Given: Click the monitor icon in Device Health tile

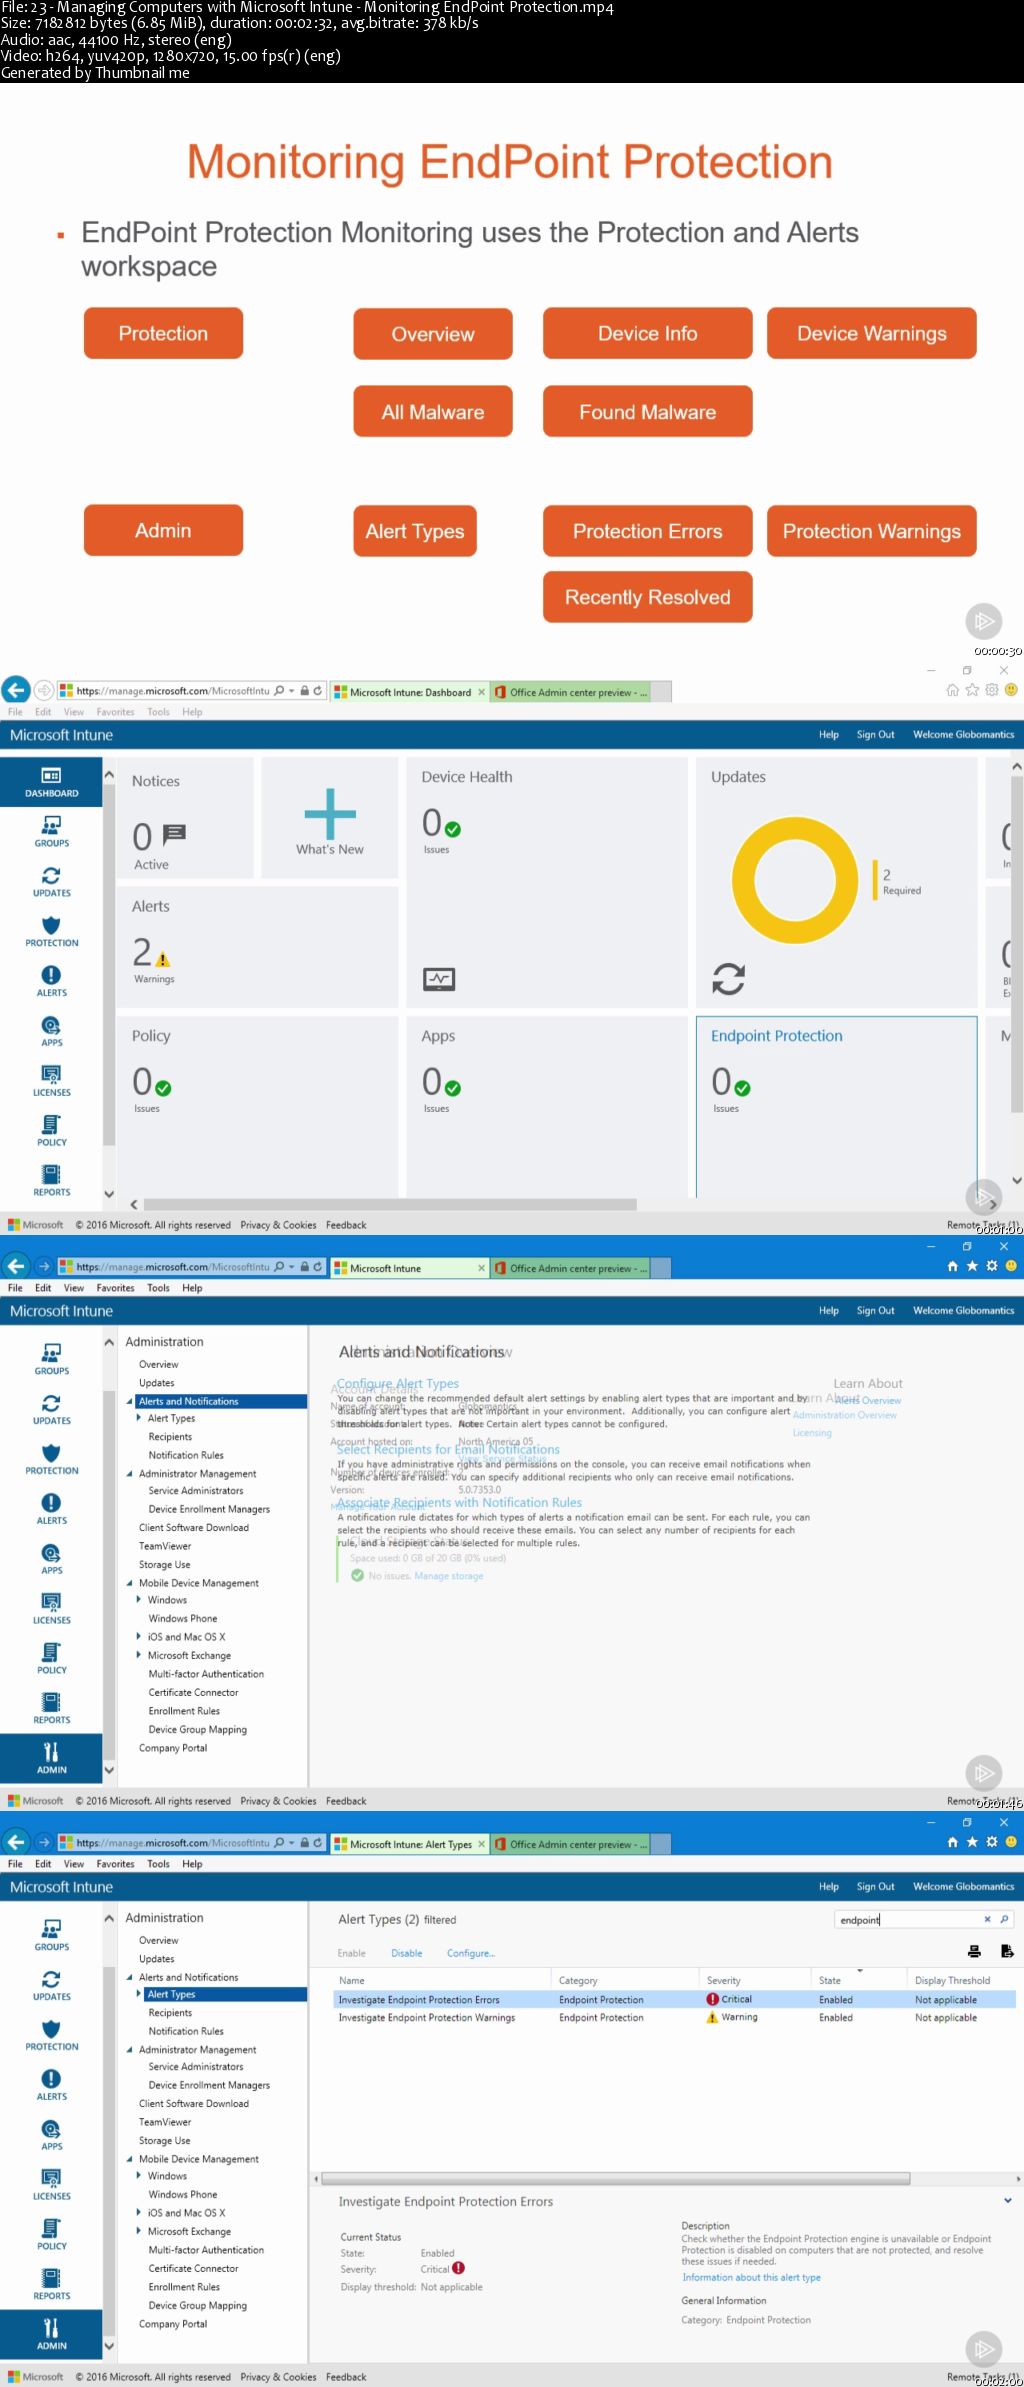Looking at the screenshot, I should (439, 979).
